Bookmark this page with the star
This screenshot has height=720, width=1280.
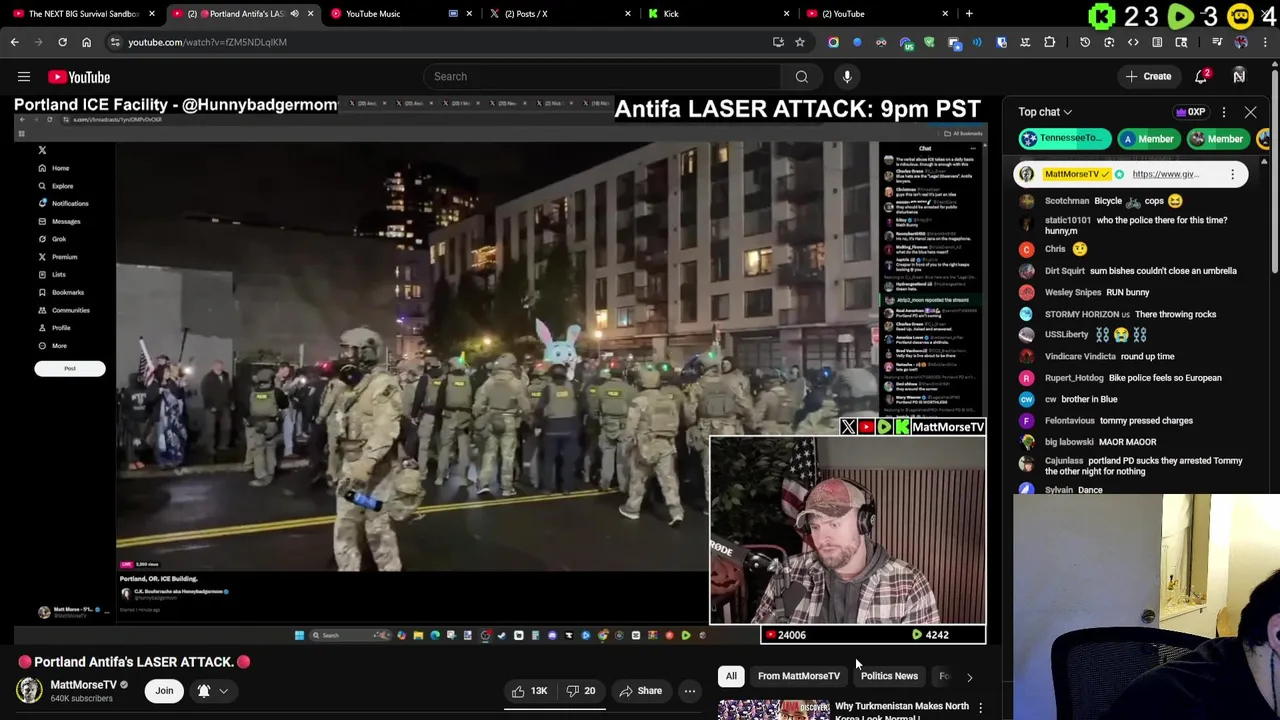[799, 42]
